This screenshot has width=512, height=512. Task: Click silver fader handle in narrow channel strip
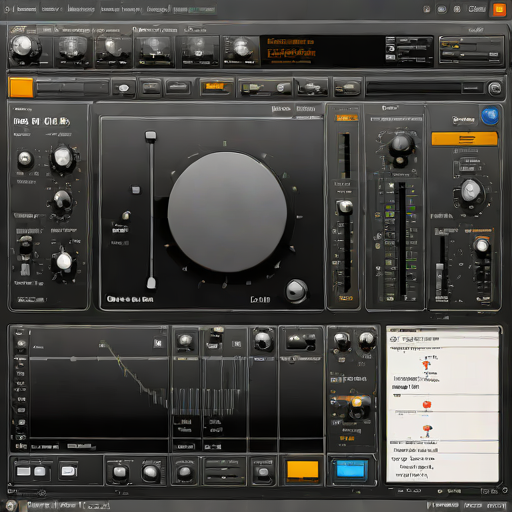click(x=345, y=207)
